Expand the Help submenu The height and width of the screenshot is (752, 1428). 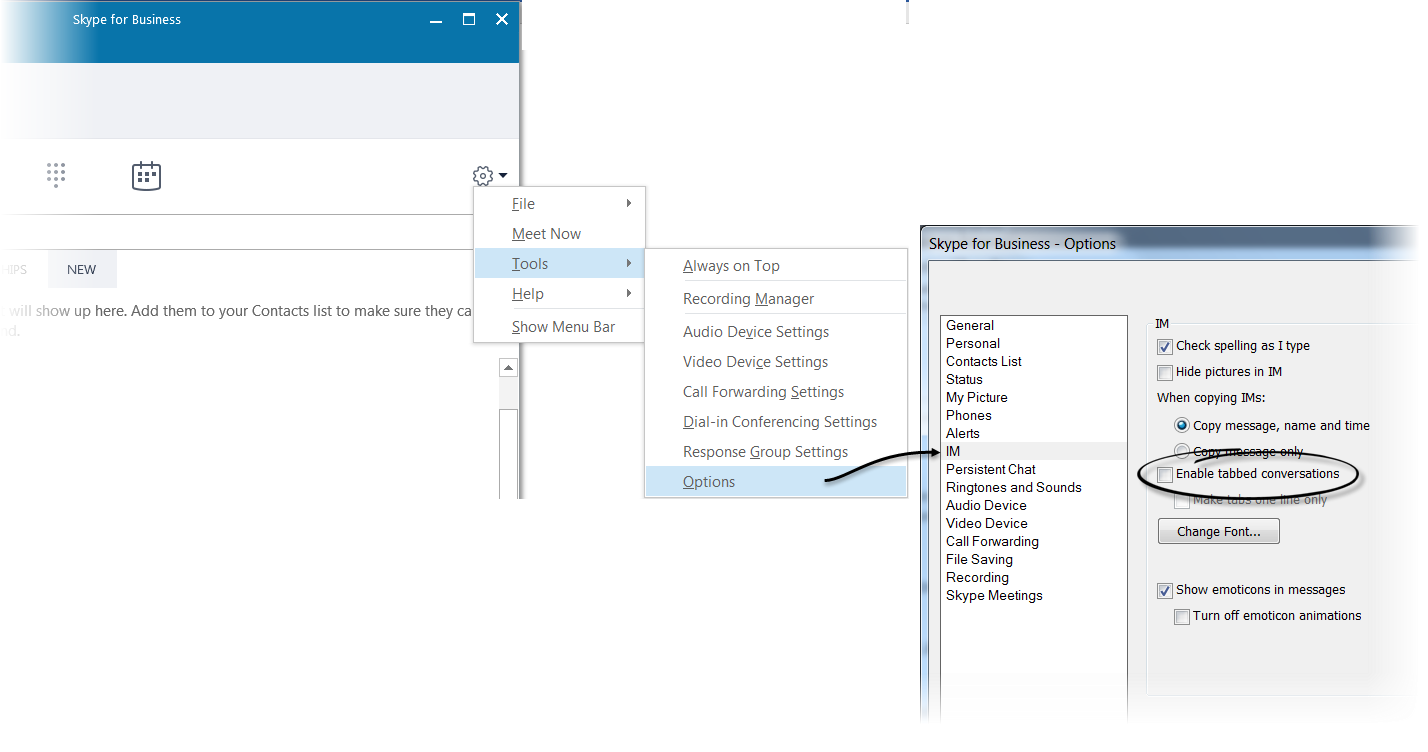pos(528,293)
